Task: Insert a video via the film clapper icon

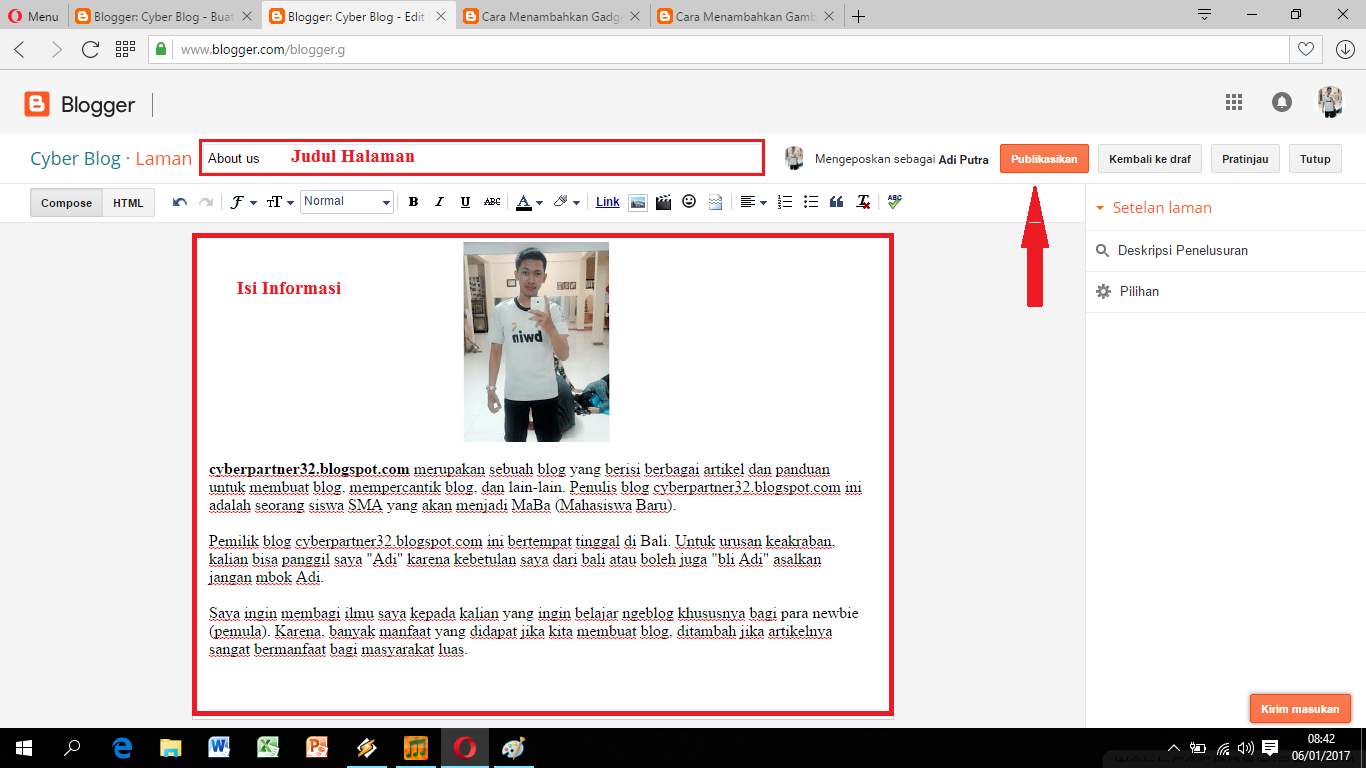Action: [662, 202]
